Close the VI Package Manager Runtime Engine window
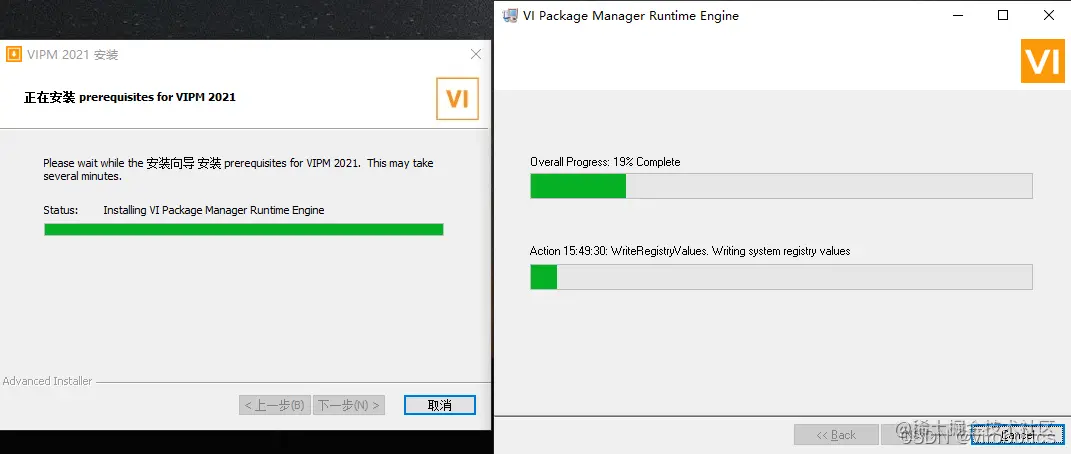The image size is (1071, 454). click(1048, 15)
